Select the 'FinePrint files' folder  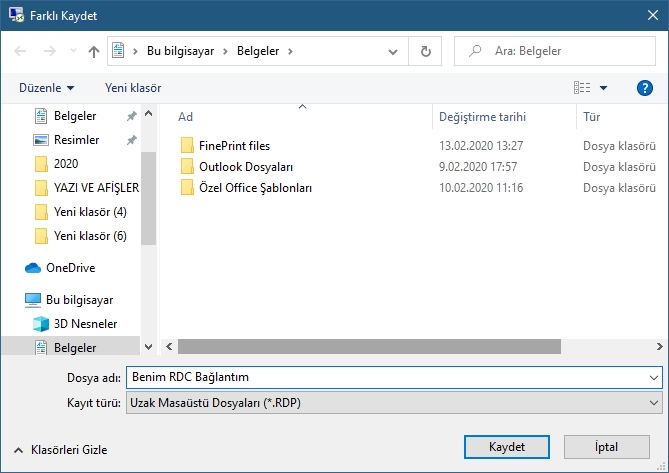pyautogui.click(x=234, y=146)
